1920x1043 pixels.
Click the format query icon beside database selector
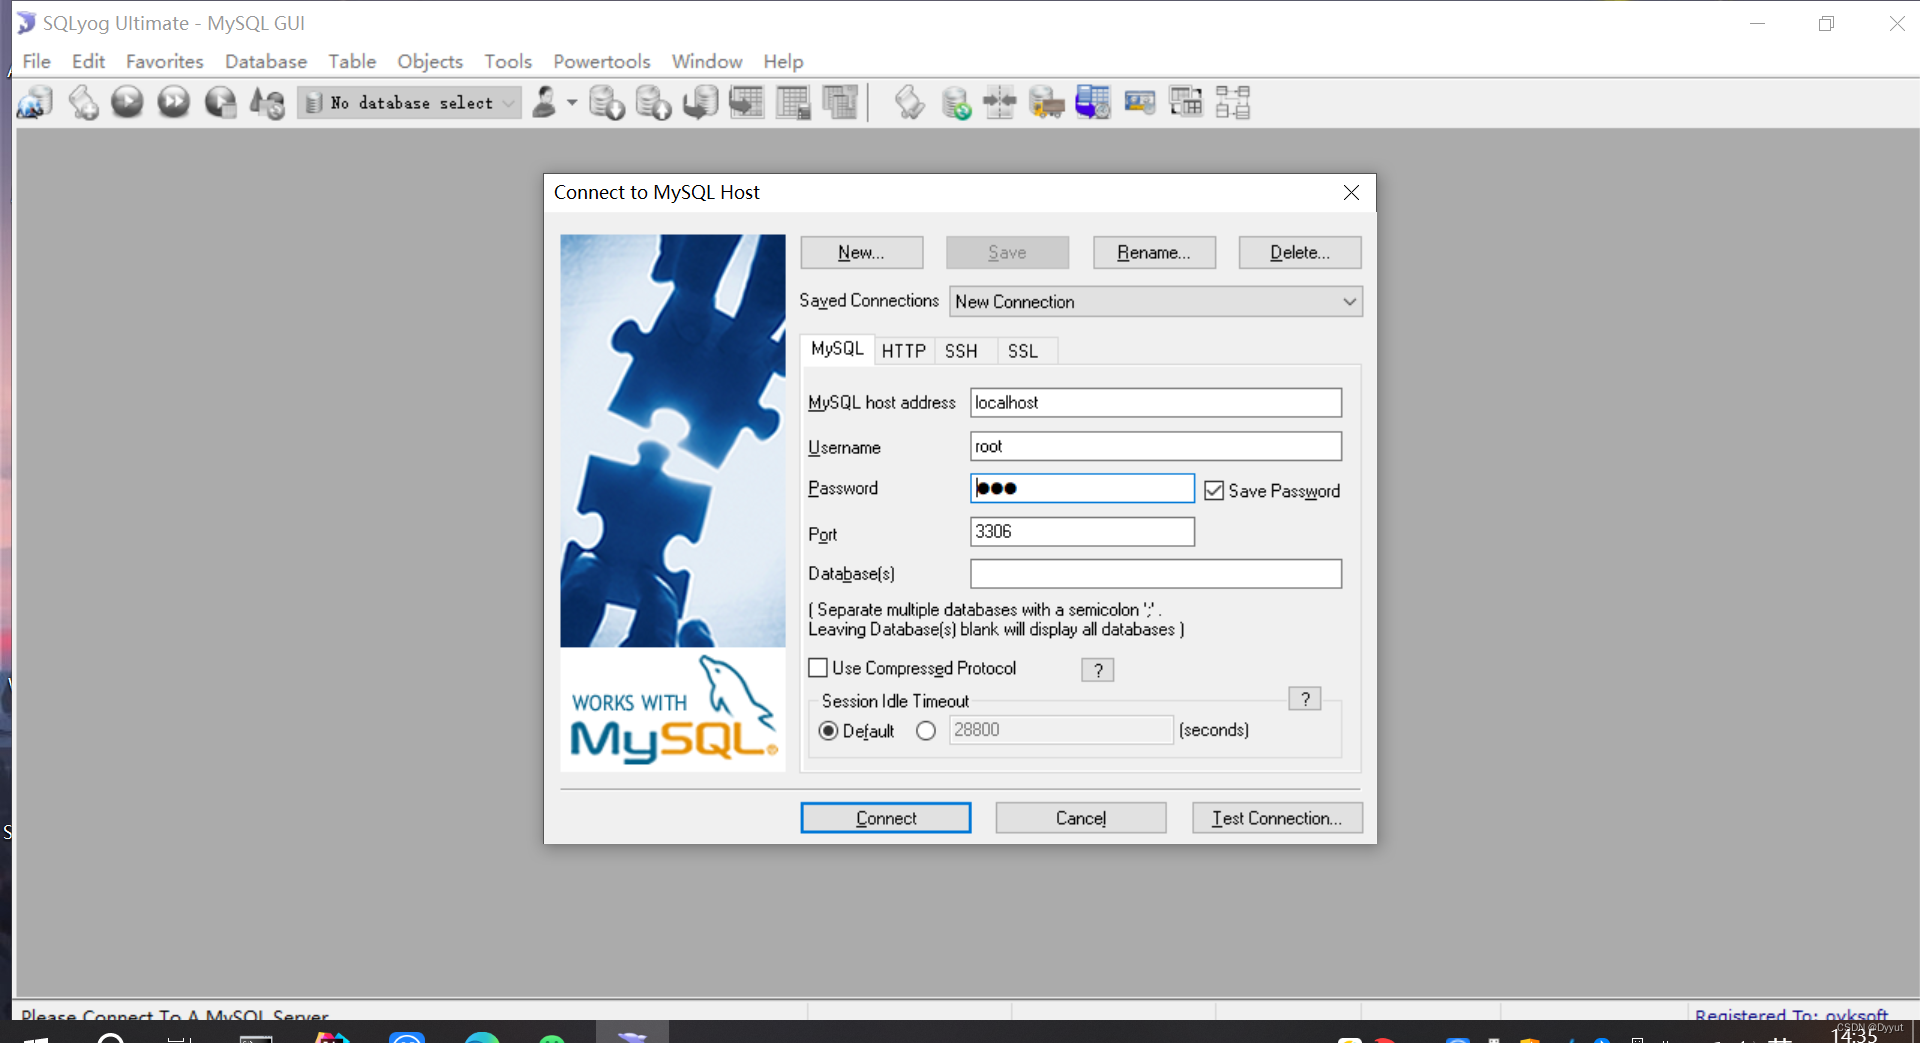pos(267,102)
